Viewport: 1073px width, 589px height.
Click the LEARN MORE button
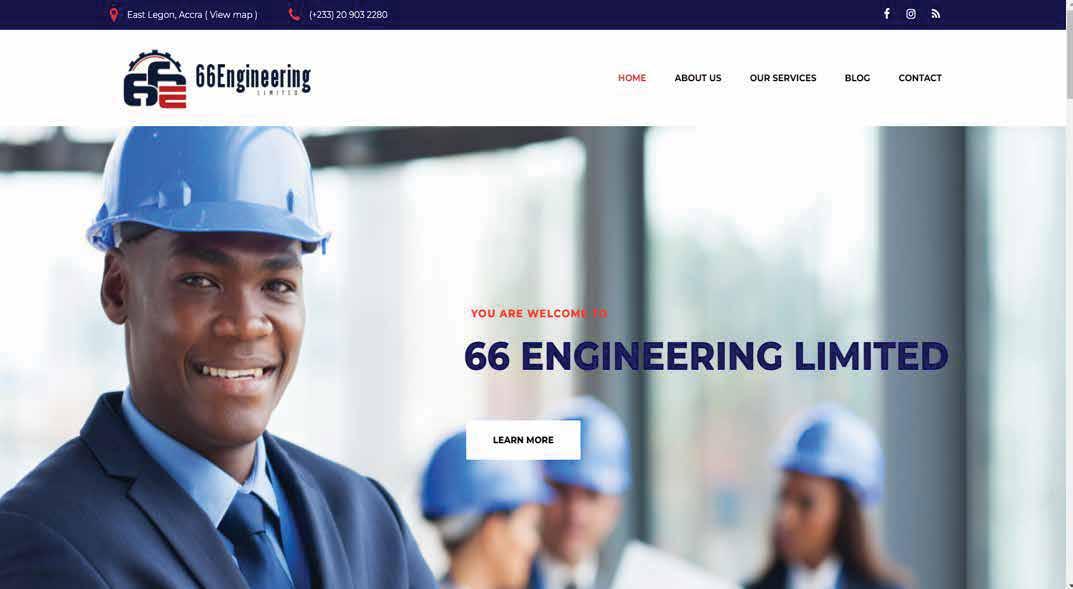point(523,440)
